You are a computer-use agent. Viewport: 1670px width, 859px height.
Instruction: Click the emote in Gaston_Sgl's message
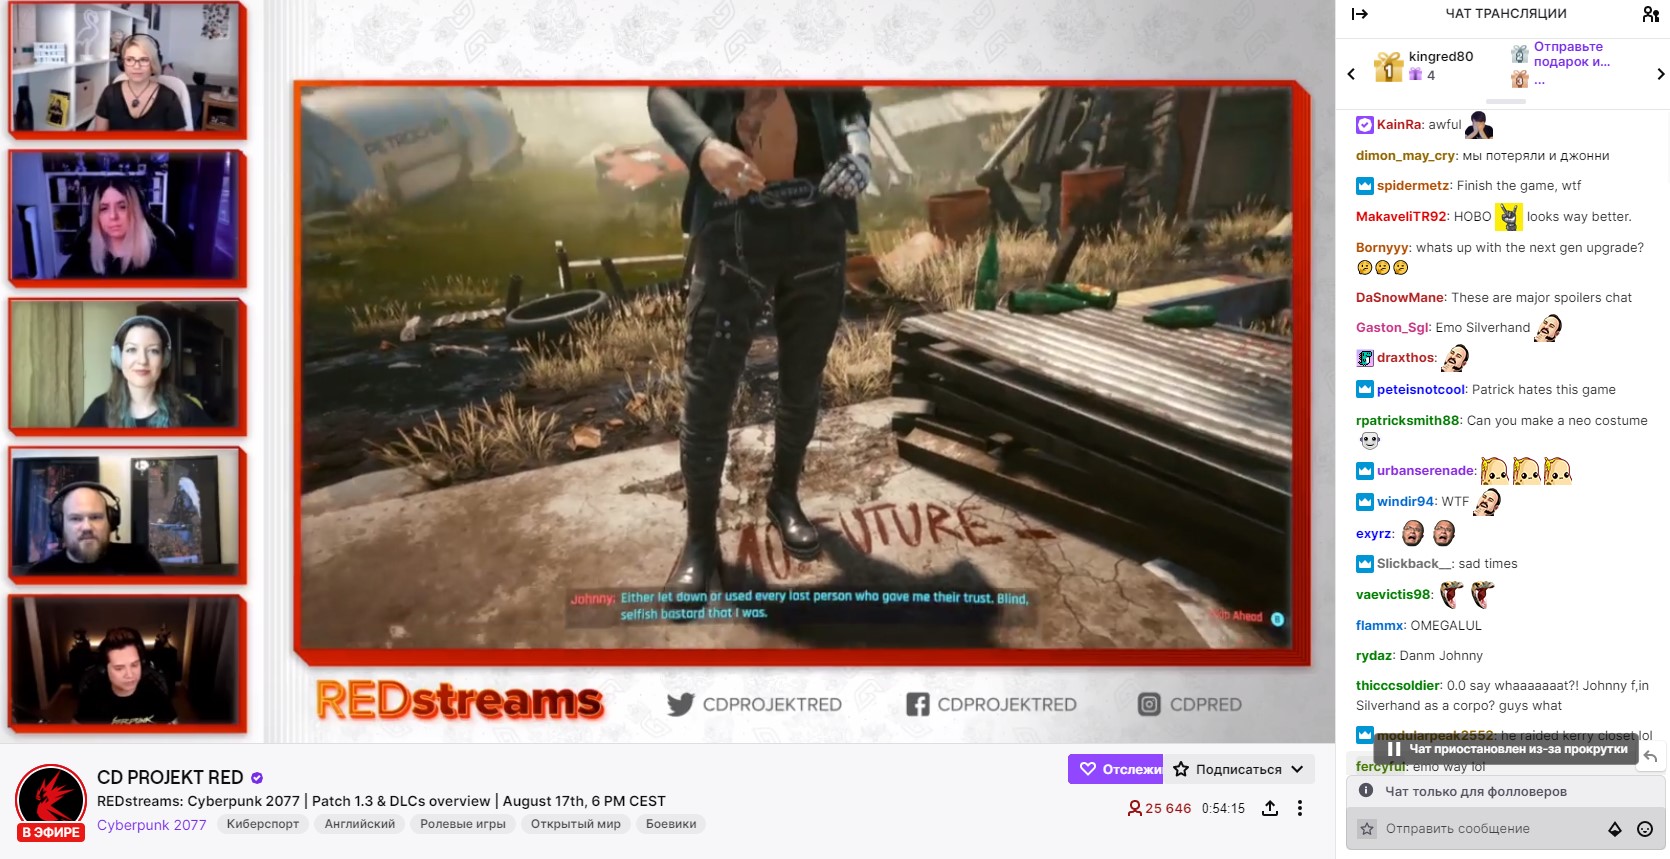(x=1548, y=327)
